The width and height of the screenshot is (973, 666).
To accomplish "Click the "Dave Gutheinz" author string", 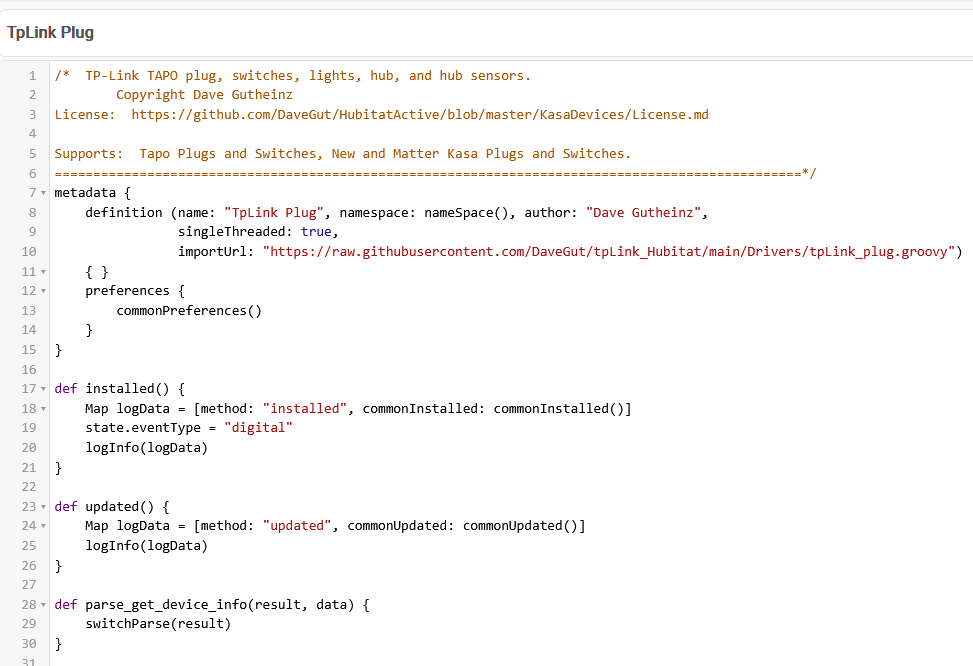I will coord(643,212).
